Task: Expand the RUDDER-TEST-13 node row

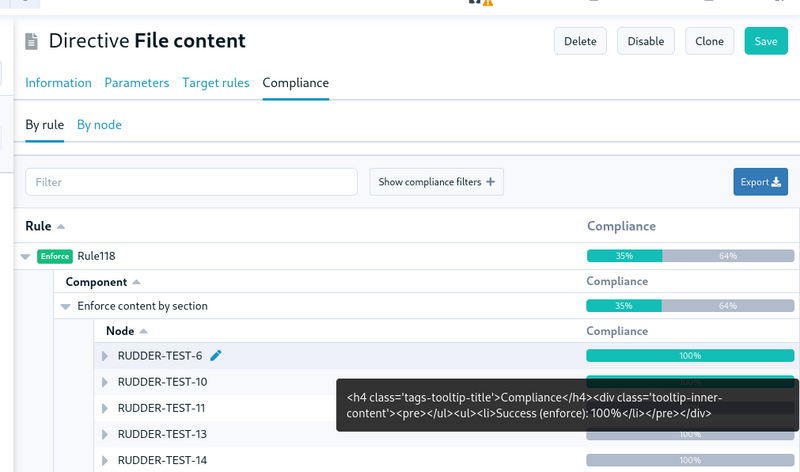Action: tap(105, 434)
